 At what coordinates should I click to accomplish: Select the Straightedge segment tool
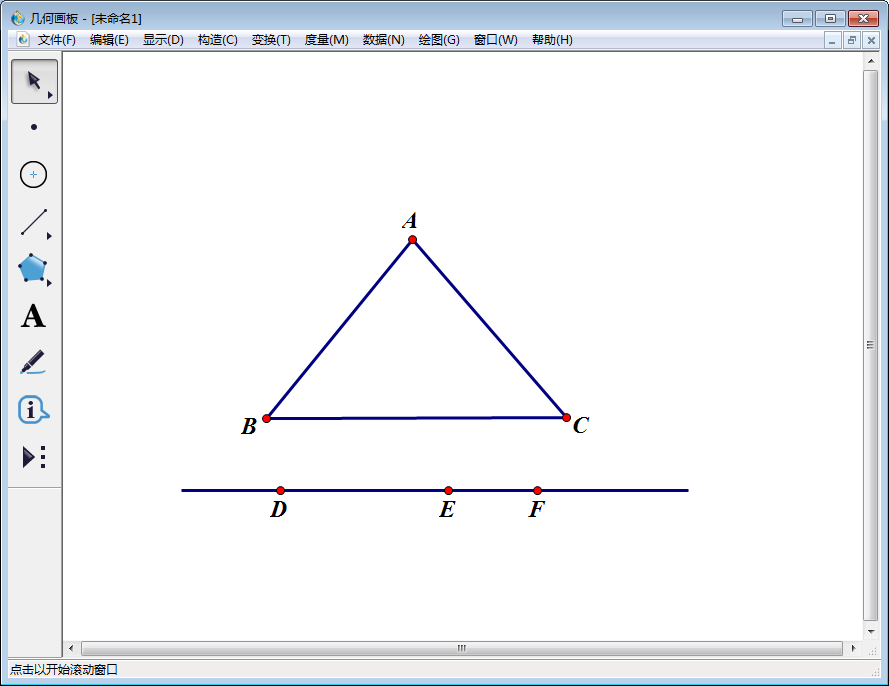click(x=34, y=222)
